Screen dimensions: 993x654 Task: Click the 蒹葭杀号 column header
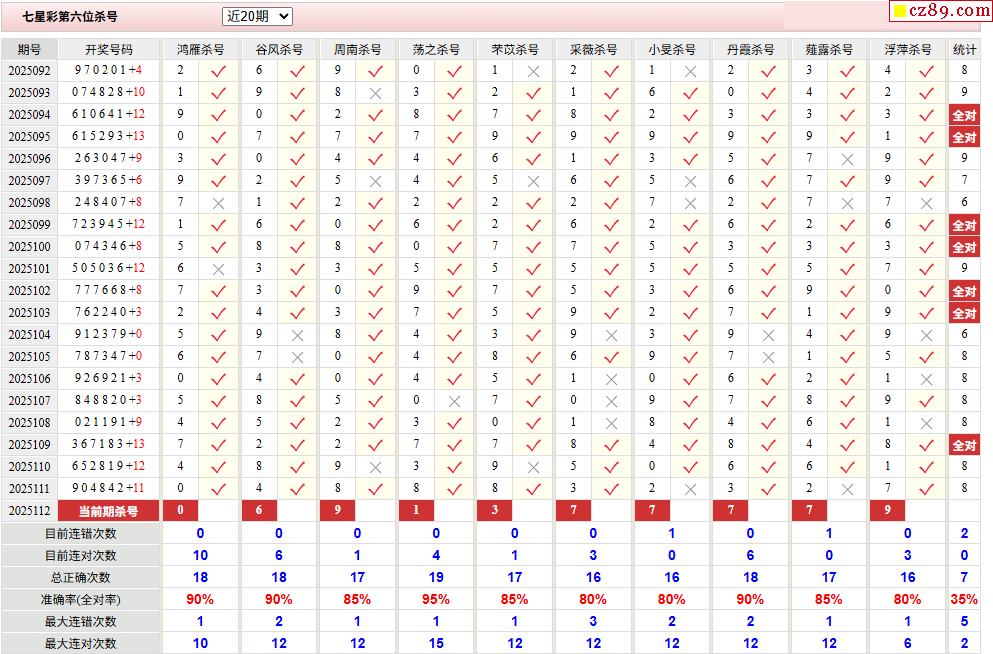click(x=829, y=49)
